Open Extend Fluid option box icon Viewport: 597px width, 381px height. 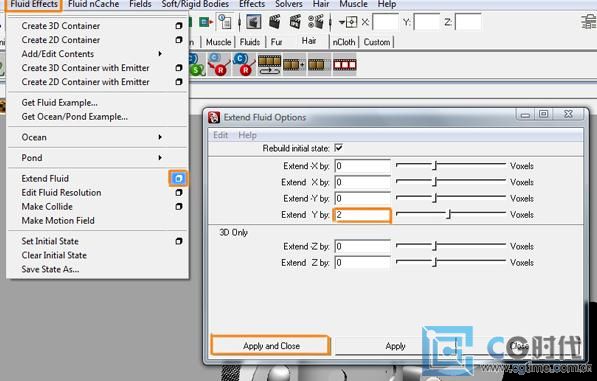pyautogui.click(x=178, y=178)
